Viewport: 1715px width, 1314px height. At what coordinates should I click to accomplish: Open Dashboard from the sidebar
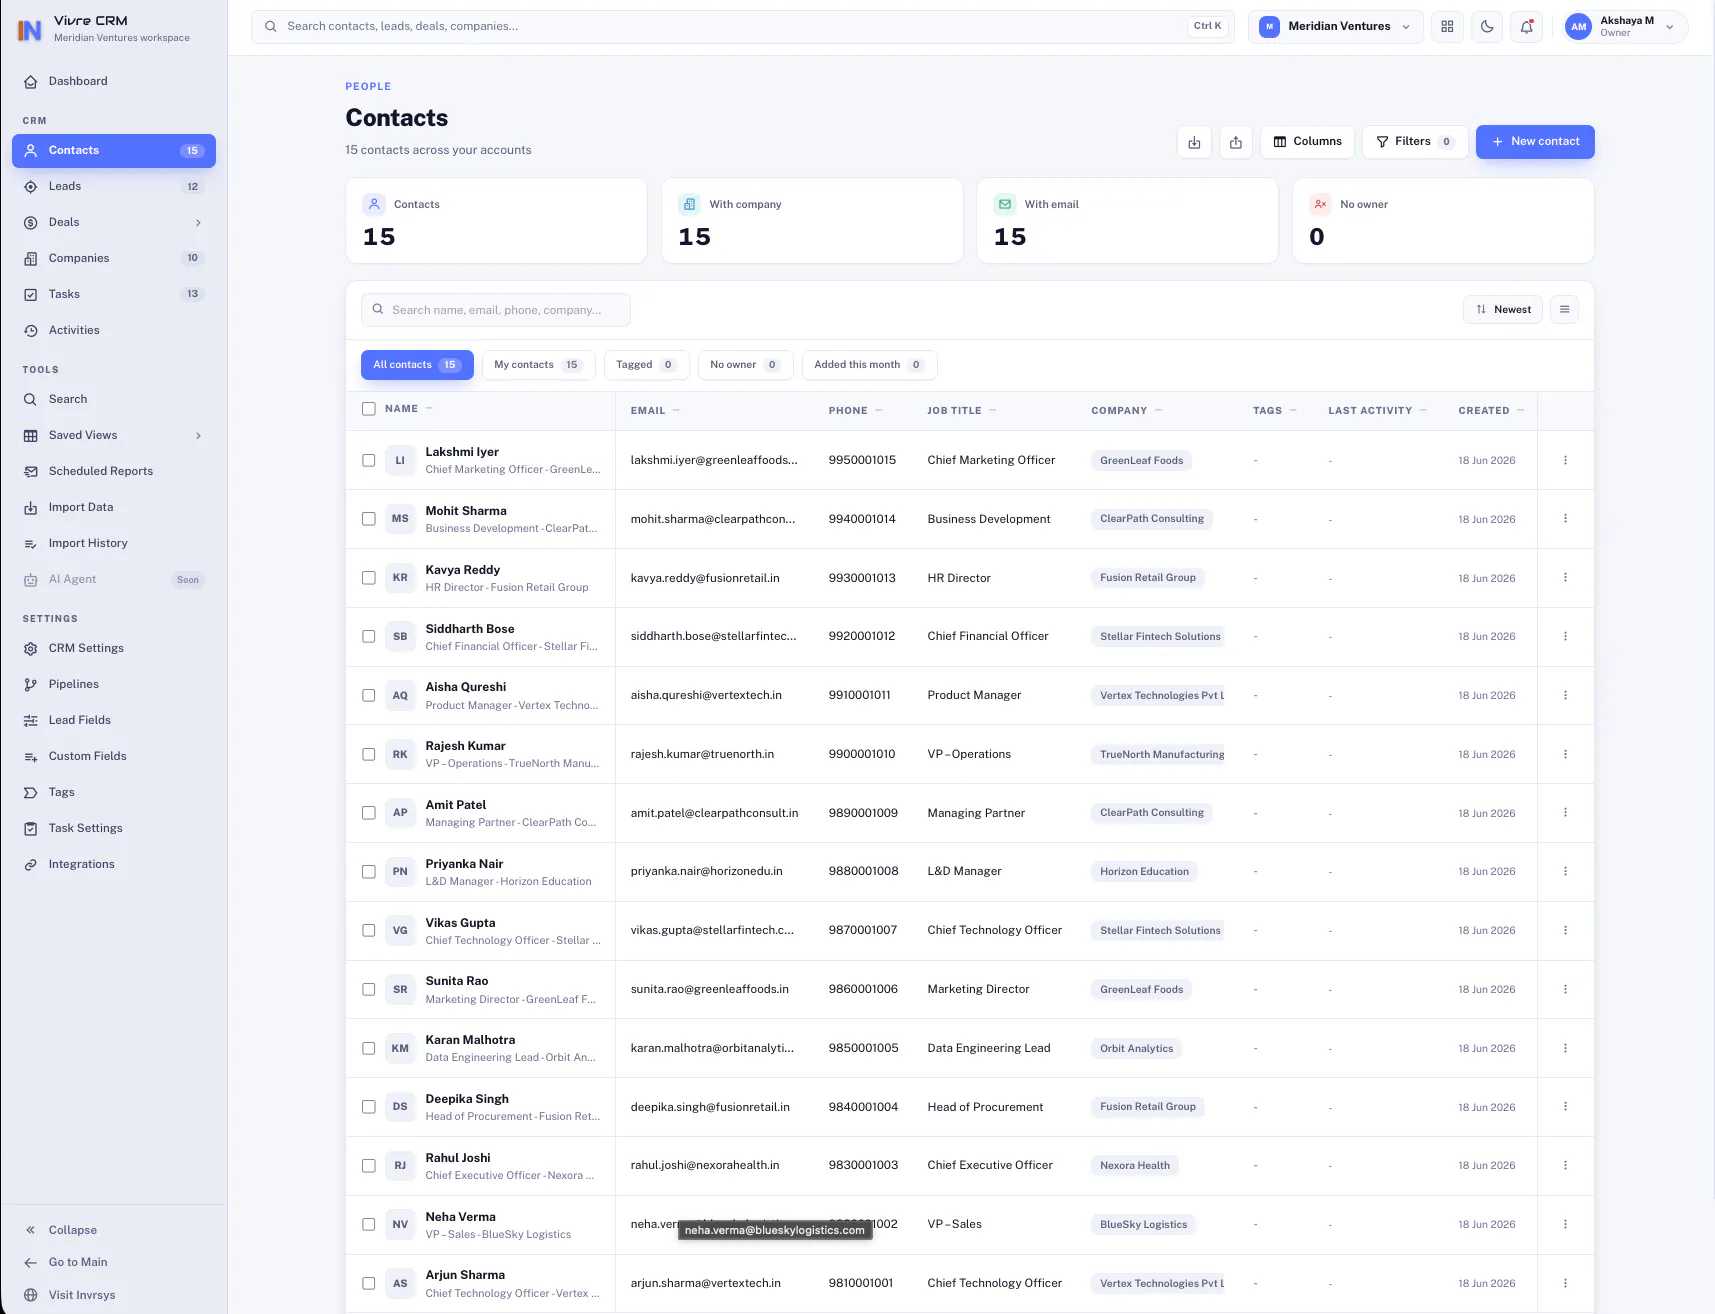pyautogui.click(x=114, y=81)
